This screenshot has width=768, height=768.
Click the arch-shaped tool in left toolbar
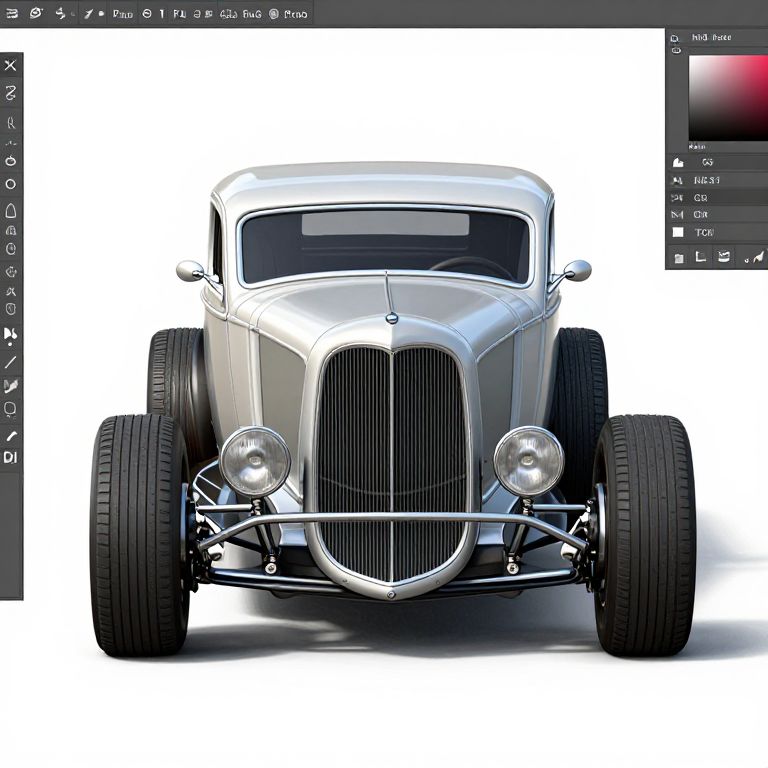tap(11, 211)
